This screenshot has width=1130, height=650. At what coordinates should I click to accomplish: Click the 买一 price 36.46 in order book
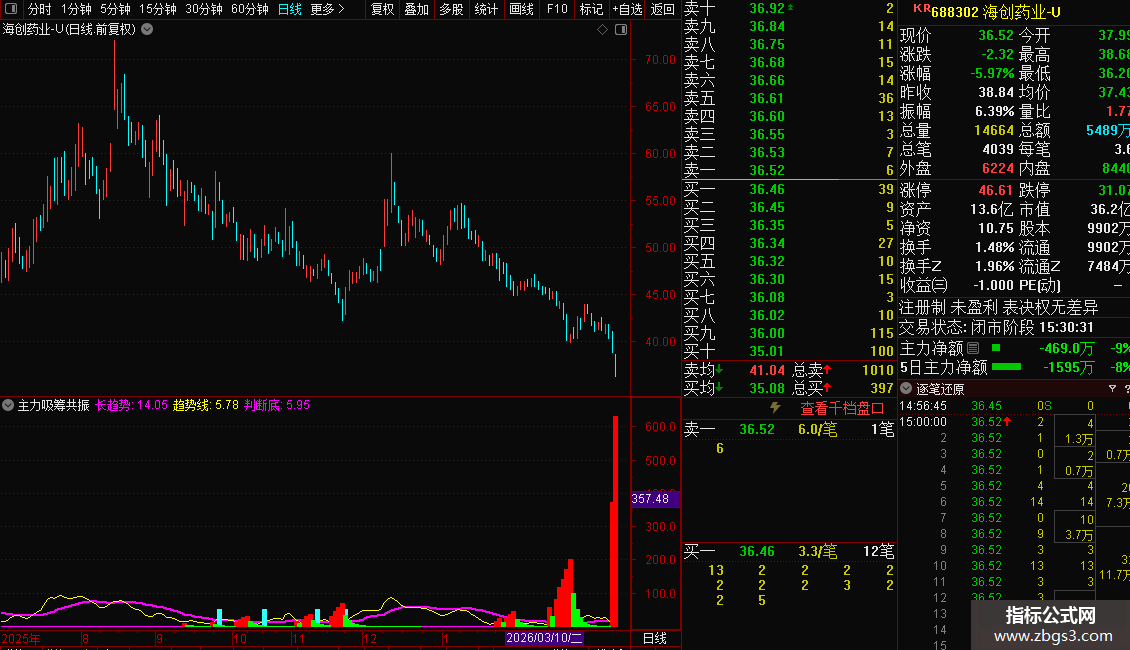pyautogui.click(x=767, y=189)
